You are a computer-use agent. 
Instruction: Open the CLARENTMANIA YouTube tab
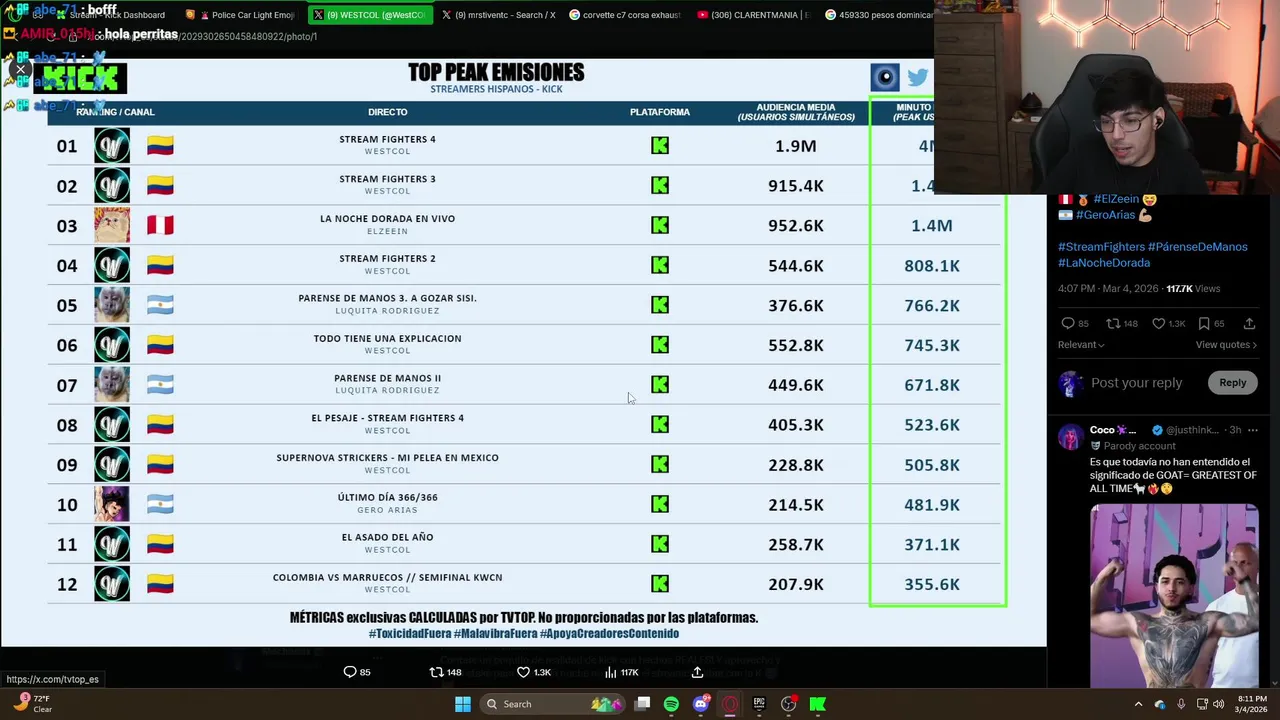(x=754, y=15)
